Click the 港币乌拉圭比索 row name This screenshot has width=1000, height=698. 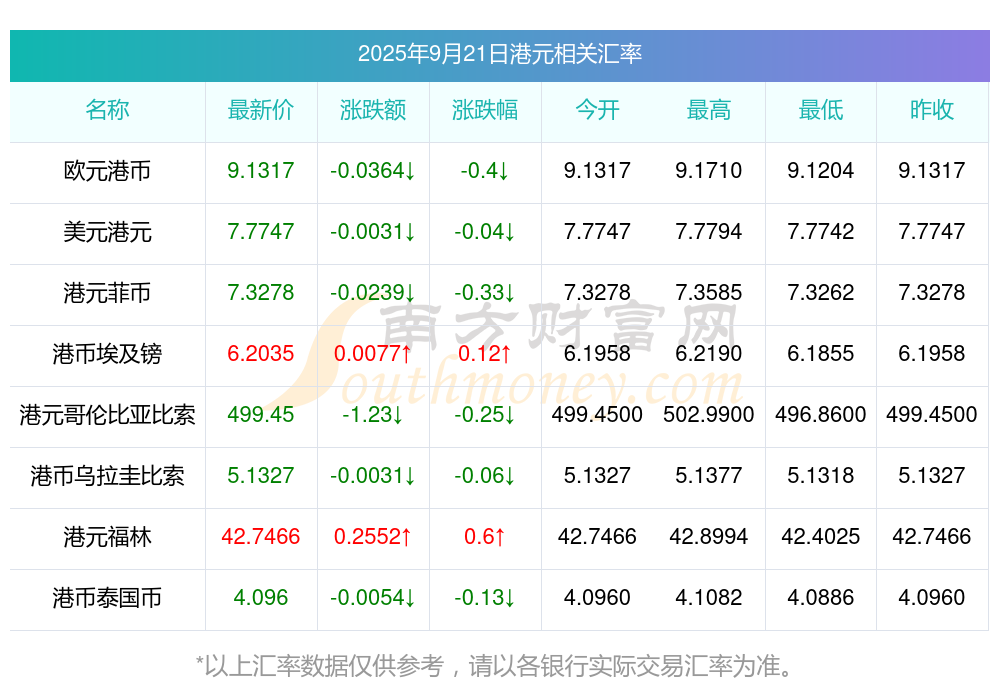(x=107, y=476)
